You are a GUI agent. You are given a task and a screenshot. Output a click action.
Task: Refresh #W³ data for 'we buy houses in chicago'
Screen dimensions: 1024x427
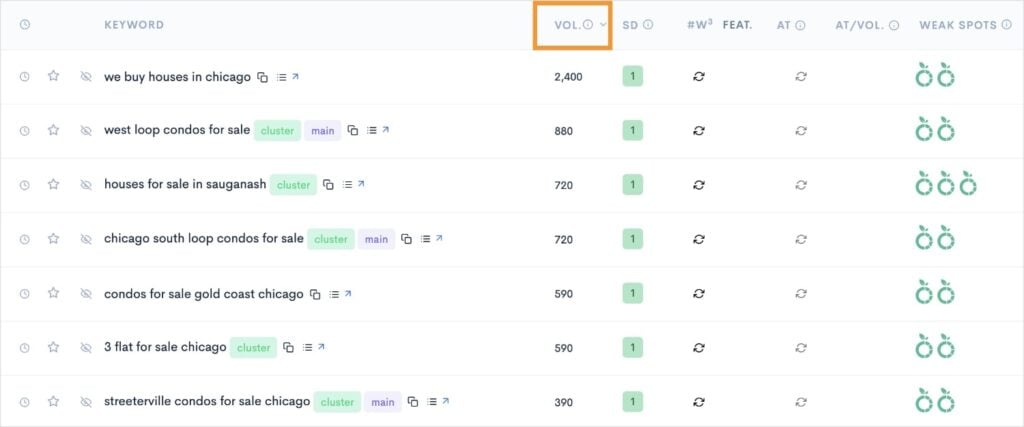[x=699, y=76]
